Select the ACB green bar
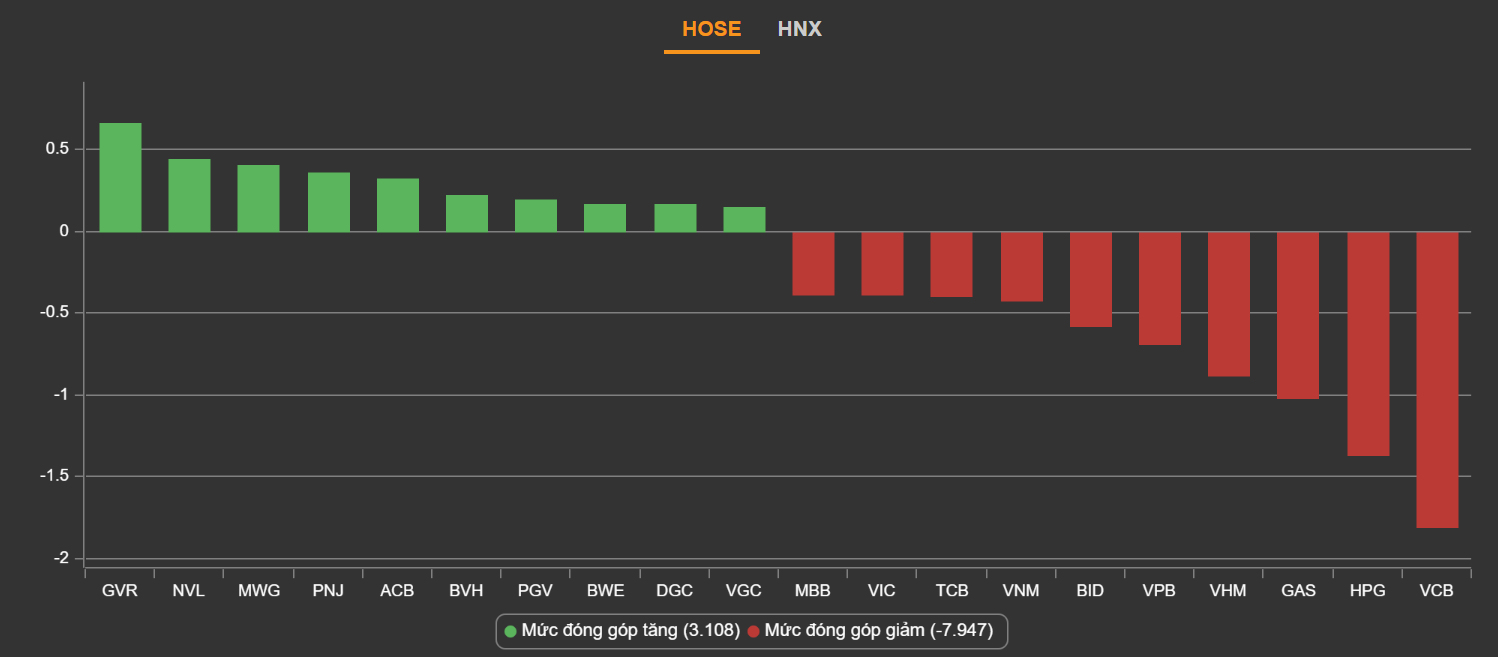The image size is (1498, 657). point(398,205)
